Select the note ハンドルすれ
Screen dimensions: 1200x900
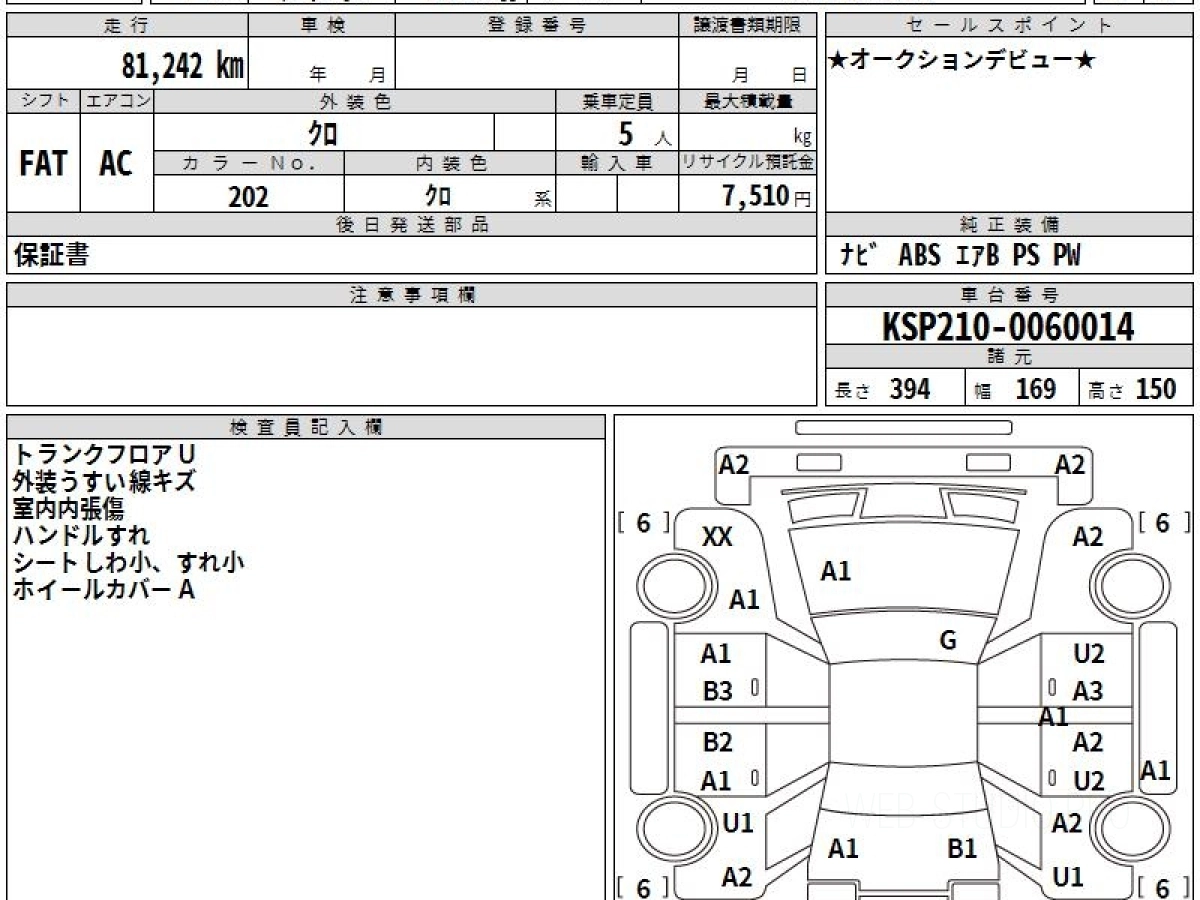point(80,536)
